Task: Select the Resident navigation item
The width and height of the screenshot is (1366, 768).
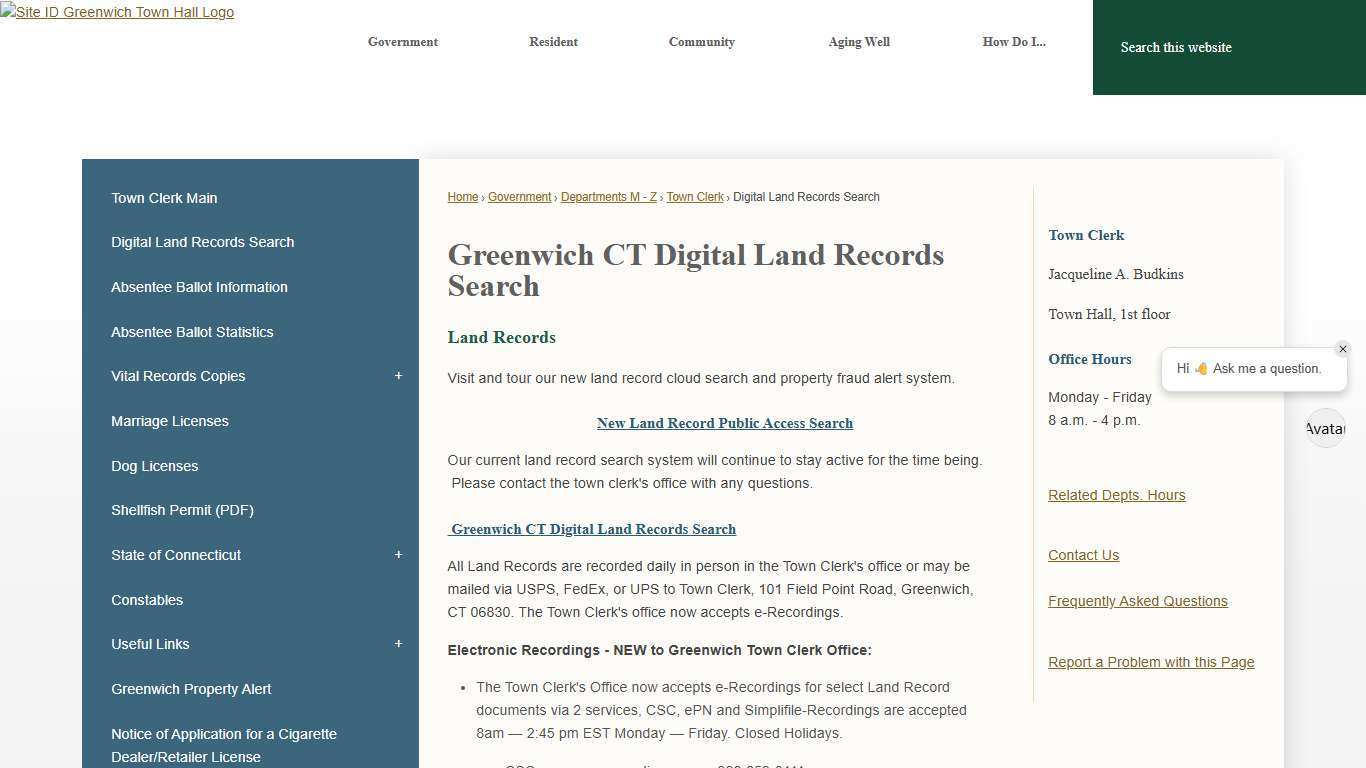Action: click(x=553, y=42)
